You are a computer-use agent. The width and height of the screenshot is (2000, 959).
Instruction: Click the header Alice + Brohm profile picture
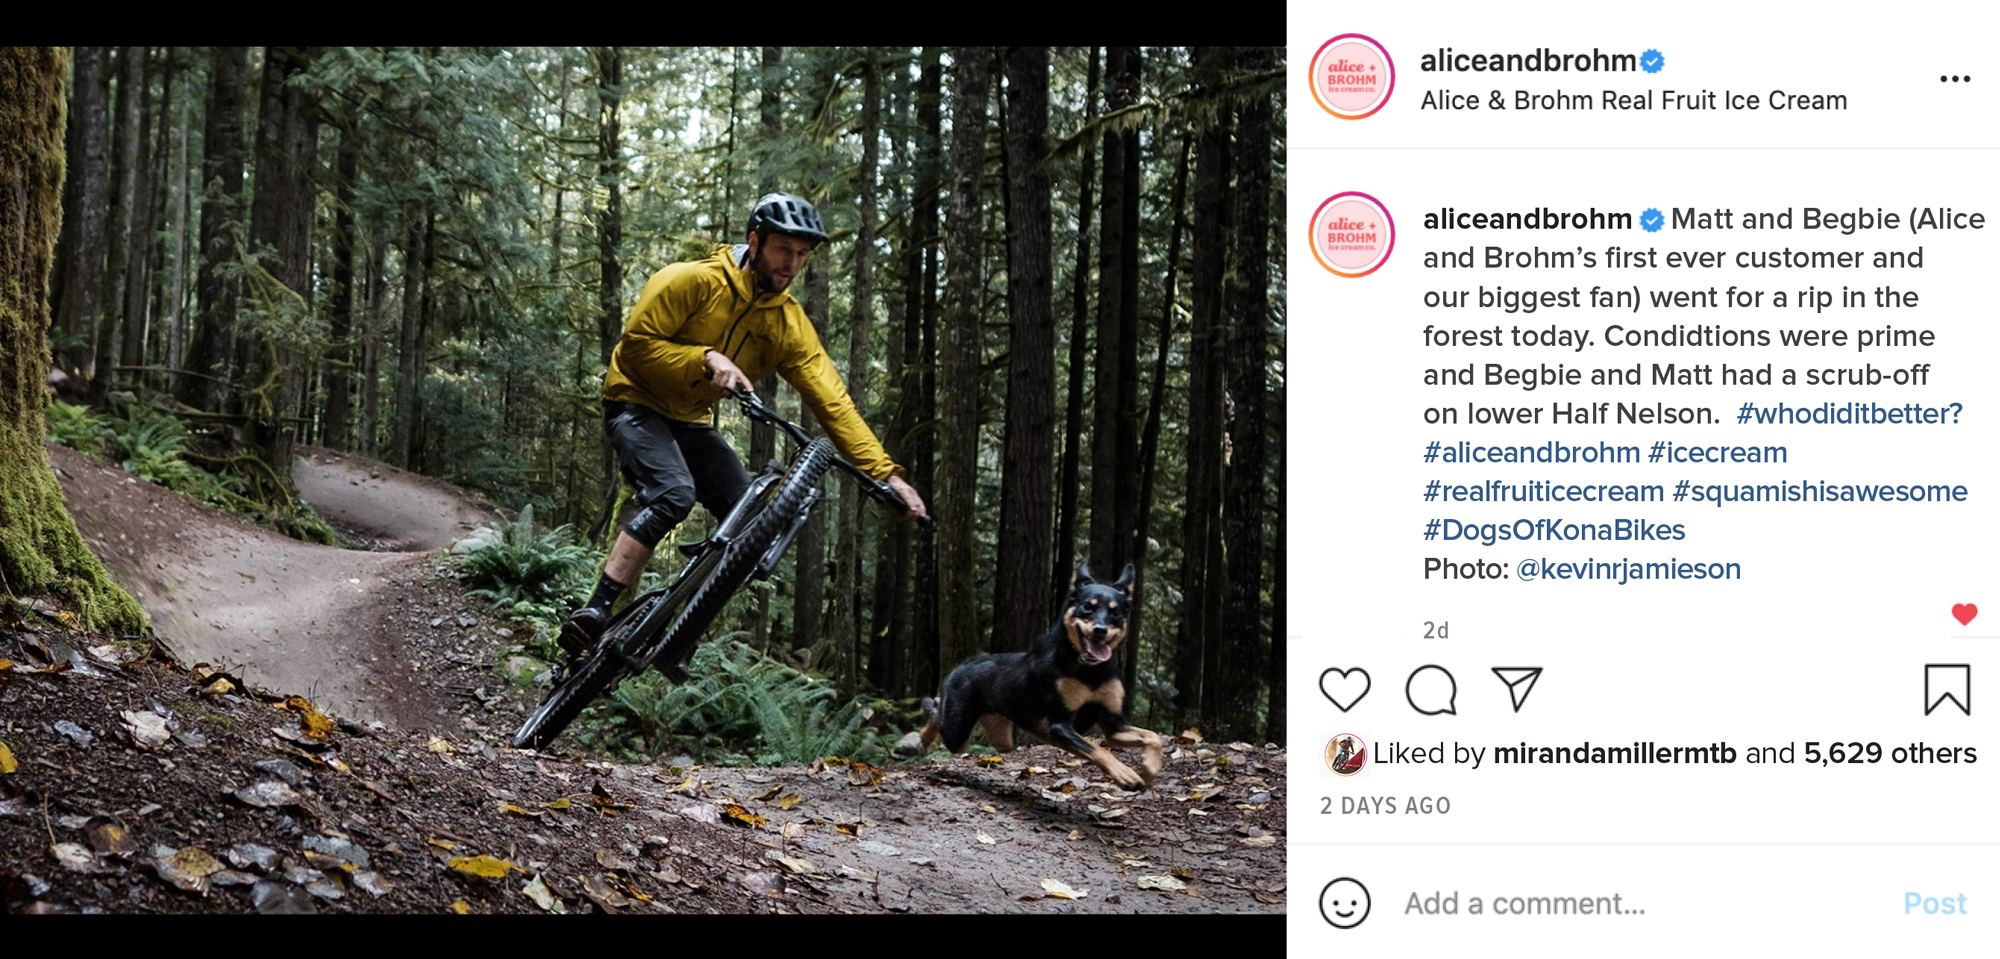click(x=1352, y=77)
